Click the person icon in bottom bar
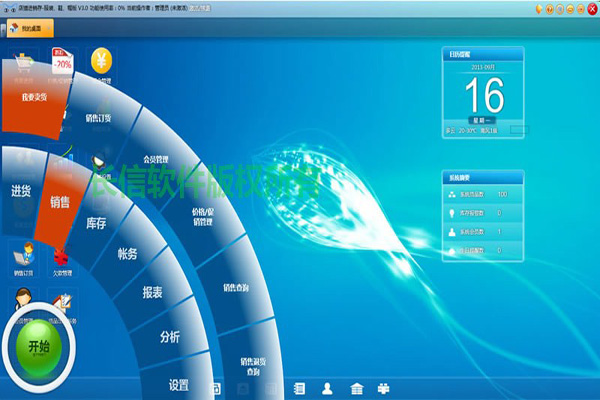600x400 pixels. click(327, 389)
